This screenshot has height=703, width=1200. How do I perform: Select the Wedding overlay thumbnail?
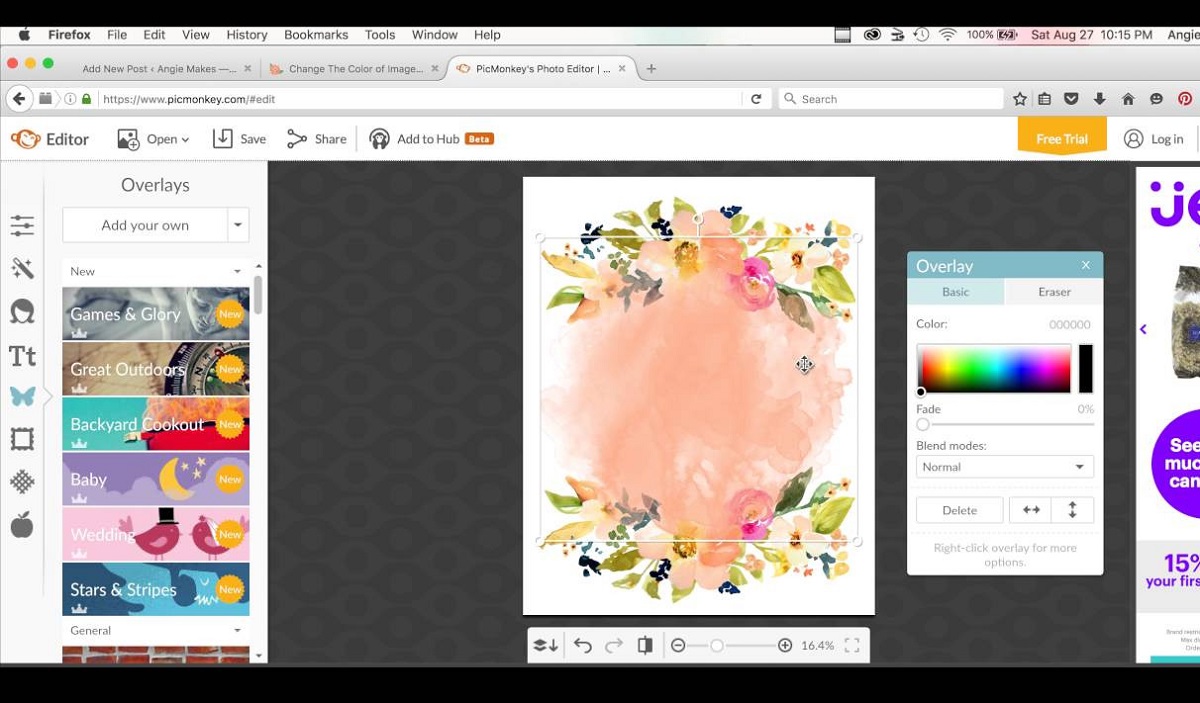(x=156, y=534)
